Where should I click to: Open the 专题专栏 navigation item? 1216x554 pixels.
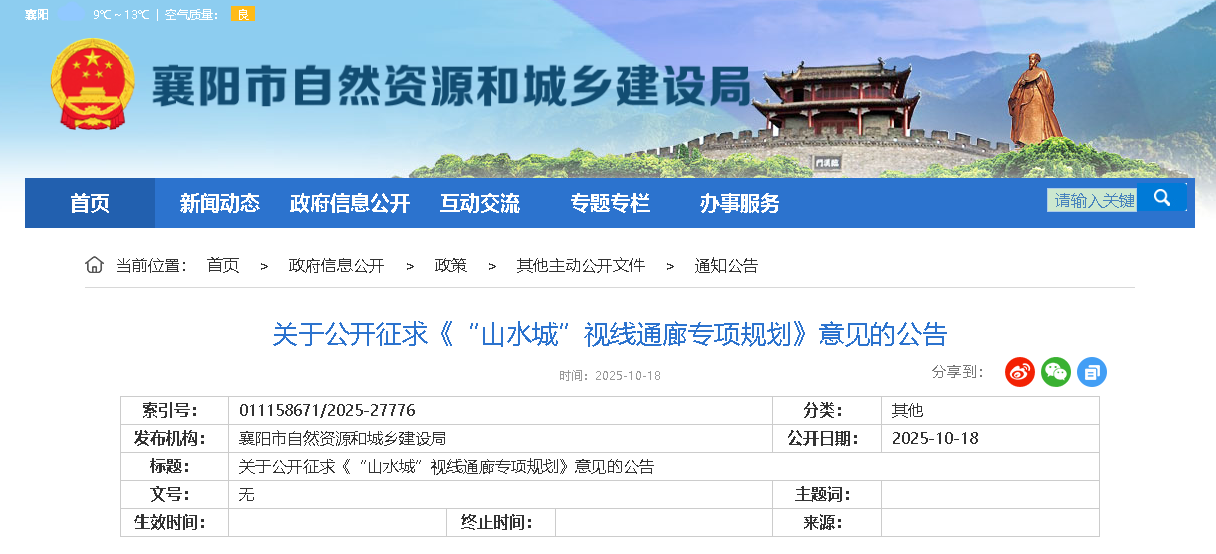[610, 203]
